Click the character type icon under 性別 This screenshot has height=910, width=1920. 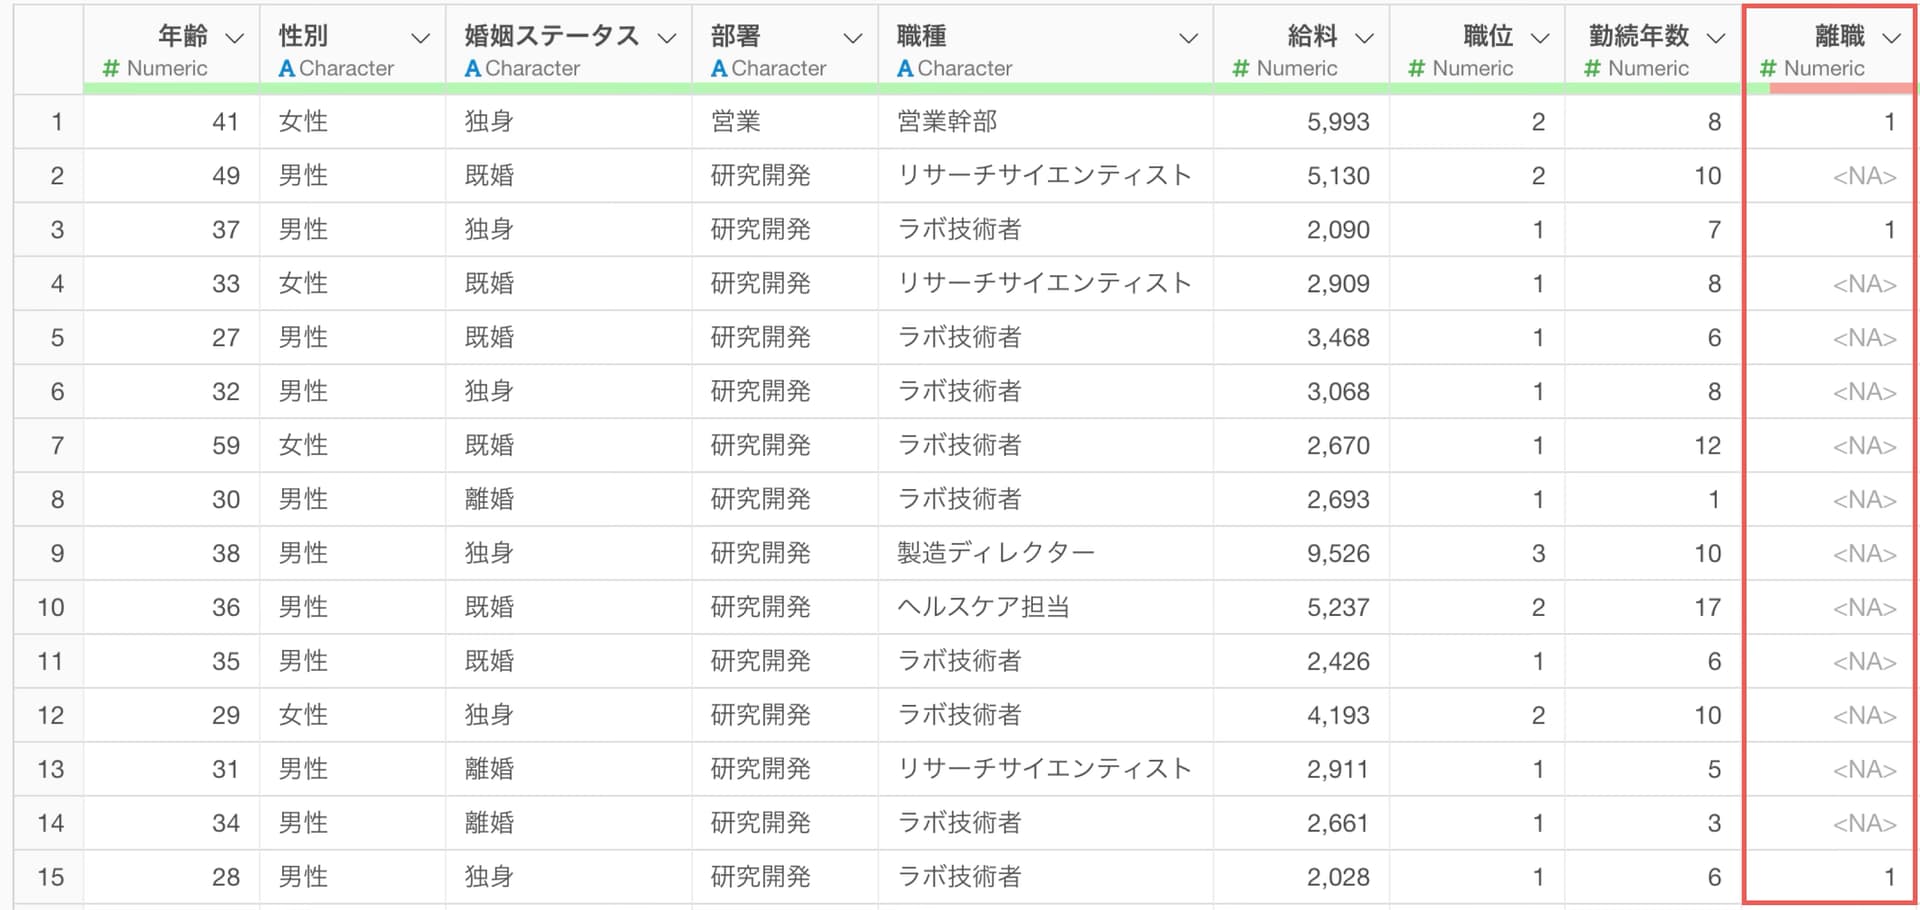coord(286,69)
